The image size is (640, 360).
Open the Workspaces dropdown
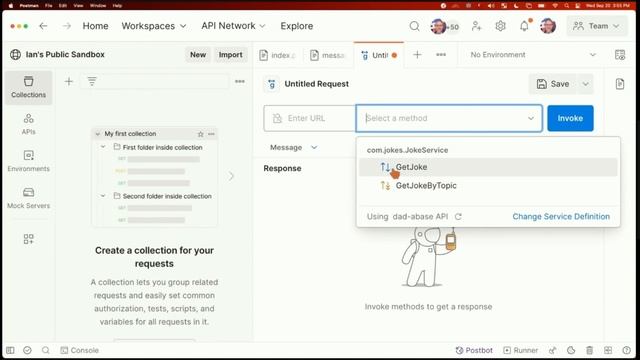[x=154, y=26]
